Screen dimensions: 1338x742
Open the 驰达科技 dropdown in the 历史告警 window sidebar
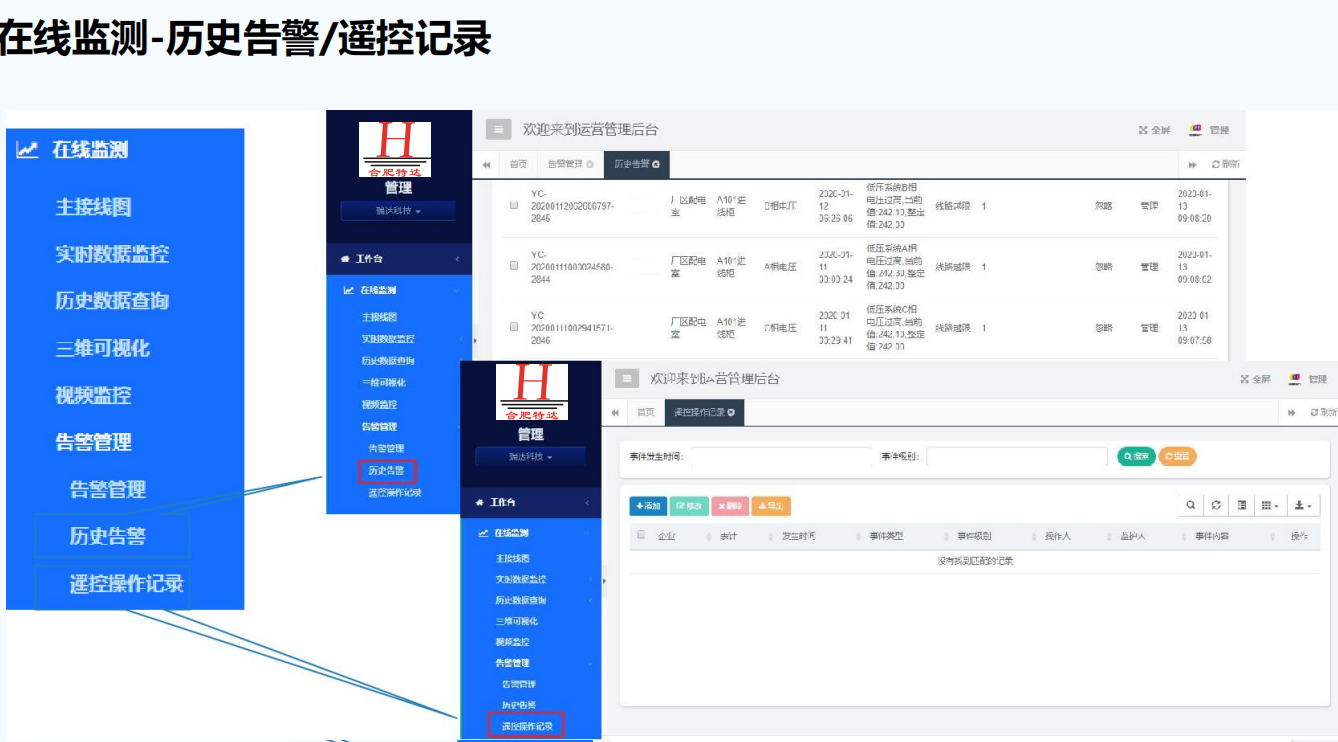pos(397,211)
